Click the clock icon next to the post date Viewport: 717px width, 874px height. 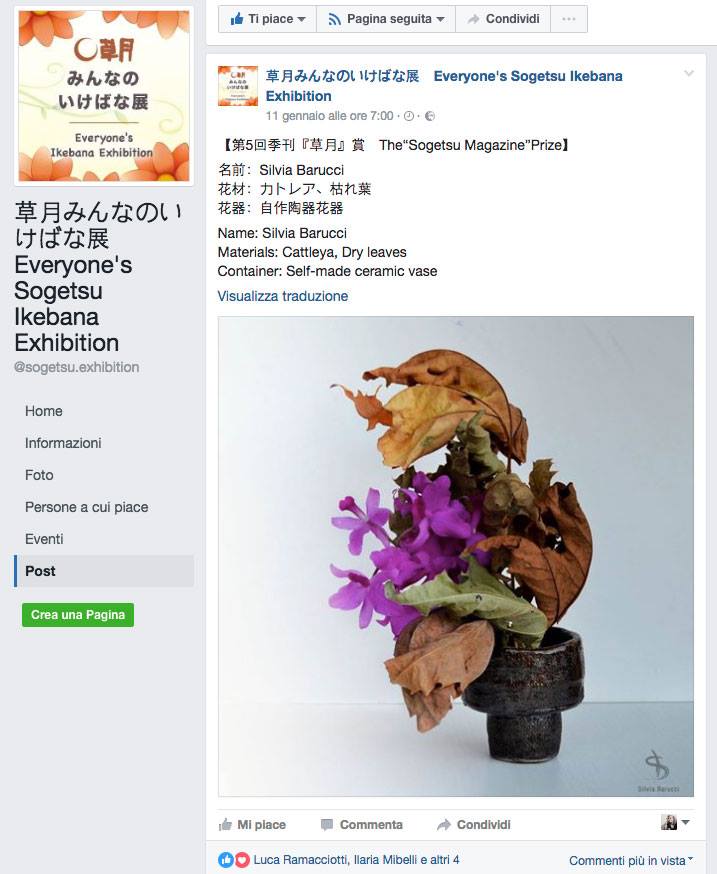409,116
